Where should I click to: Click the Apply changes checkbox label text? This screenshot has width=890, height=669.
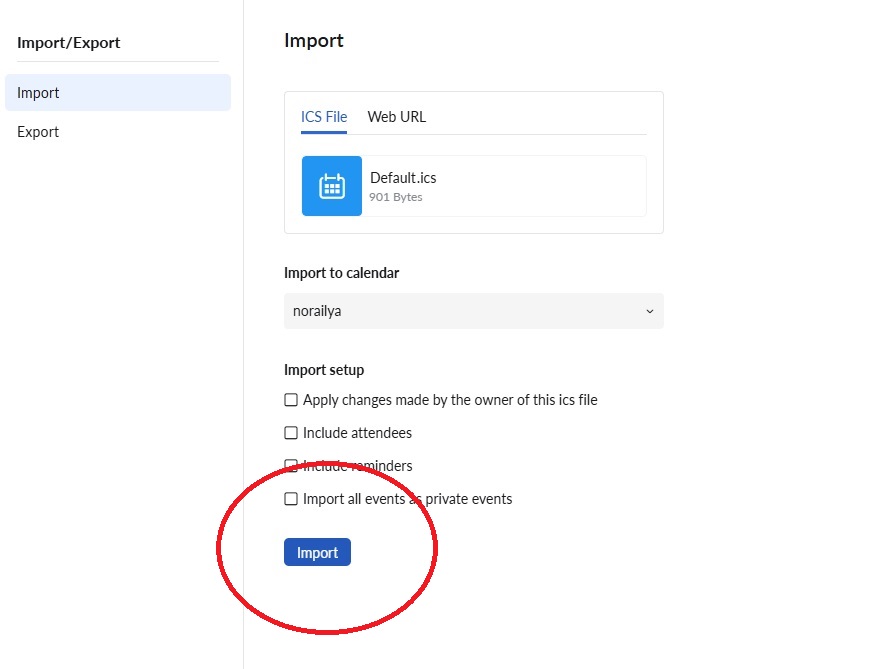coord(450,400)
